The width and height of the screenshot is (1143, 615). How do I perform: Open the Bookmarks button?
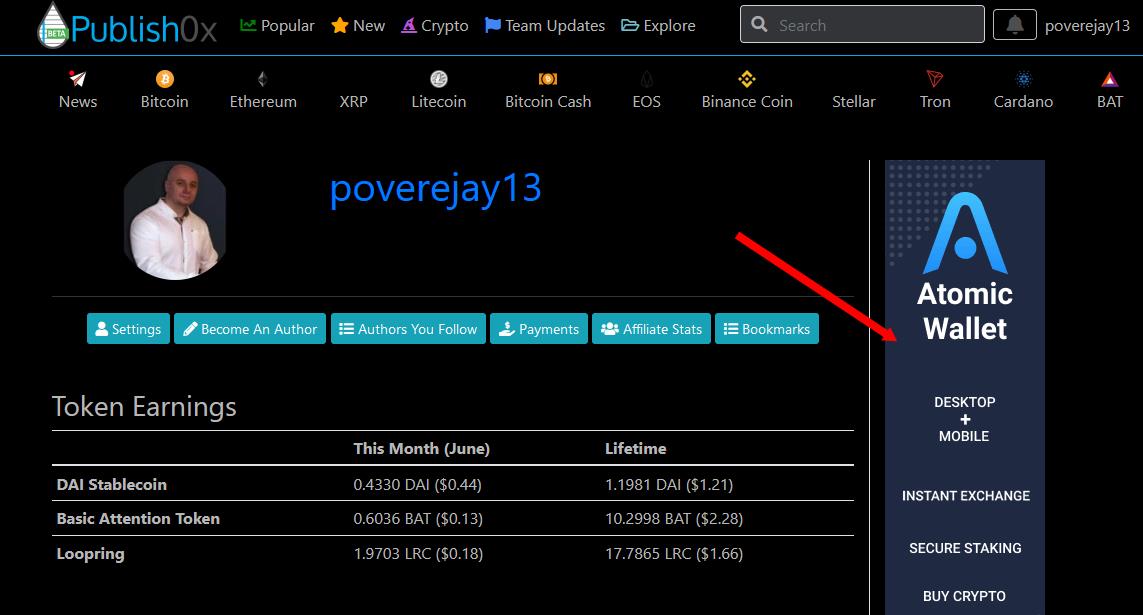(767, 329)
